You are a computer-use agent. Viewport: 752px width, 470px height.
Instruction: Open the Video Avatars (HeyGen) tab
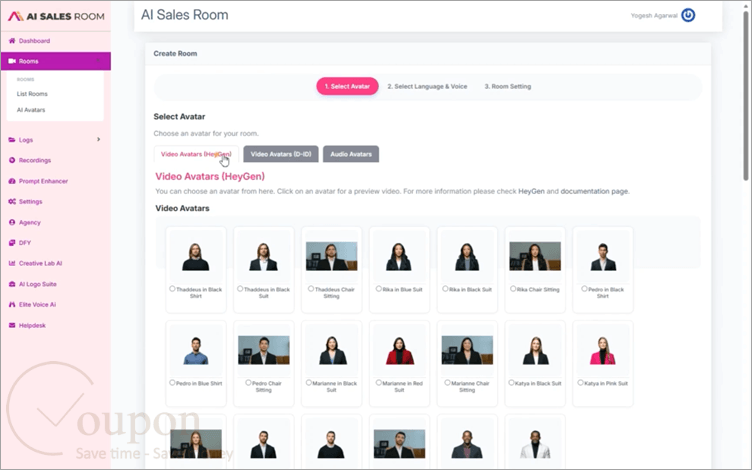click(196, 154)
